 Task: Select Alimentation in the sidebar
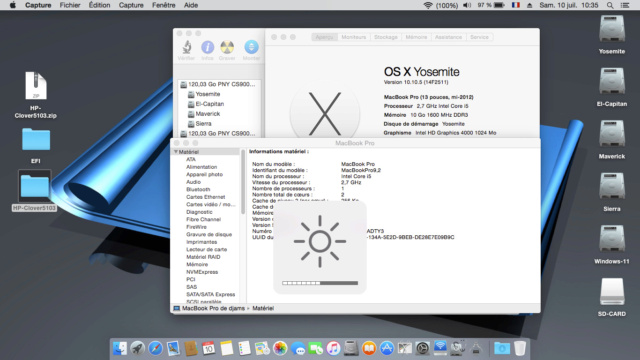pos(202,167)
